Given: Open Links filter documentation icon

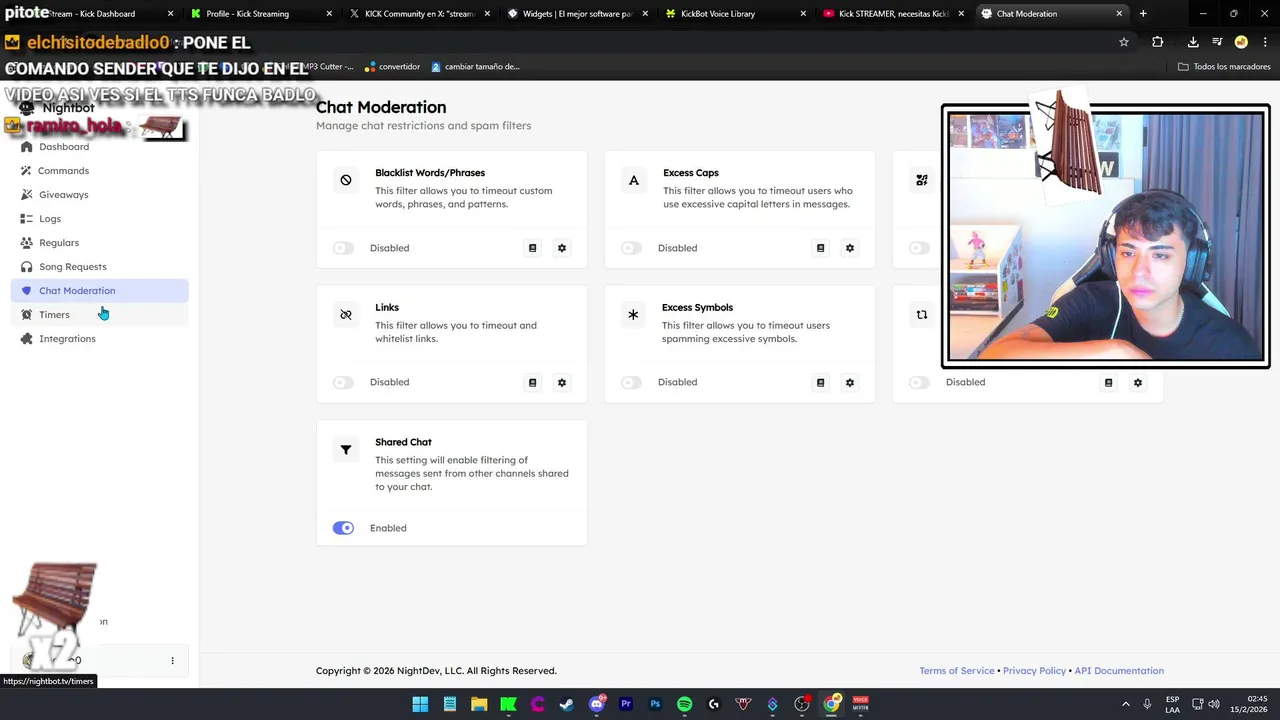Looking at the screenshot, I should tap(532, 382).
